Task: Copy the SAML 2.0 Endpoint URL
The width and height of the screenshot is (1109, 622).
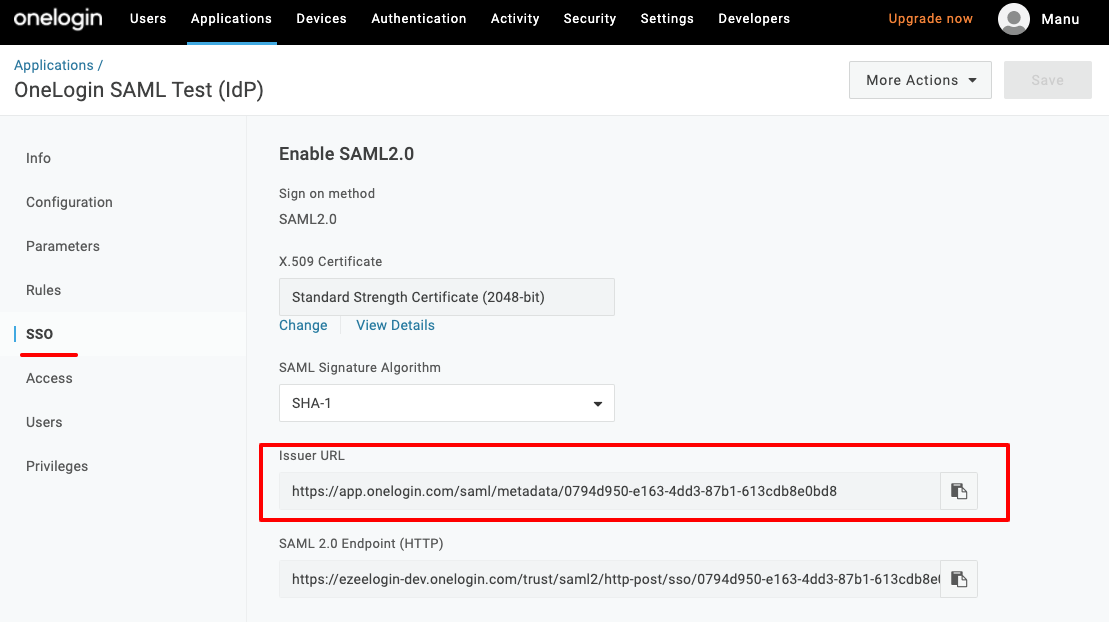Action: [958, 579]
